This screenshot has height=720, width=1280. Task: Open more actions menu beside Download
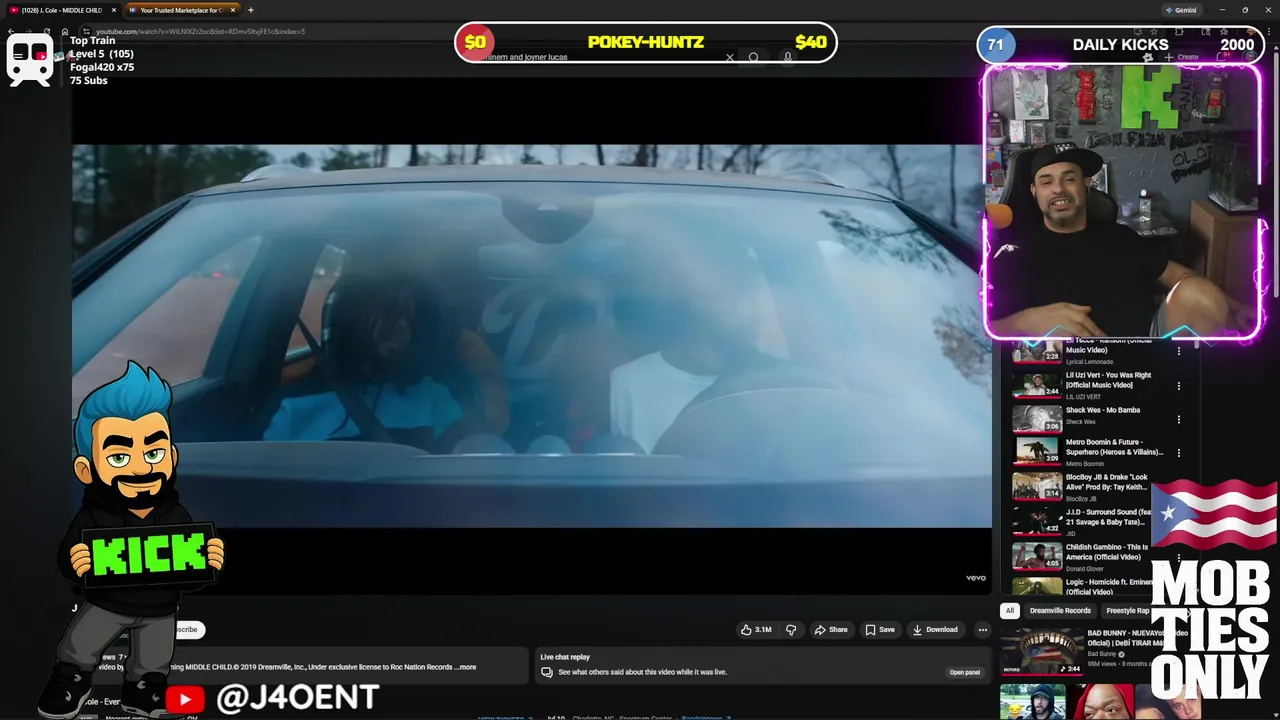(x=983, y=630)
